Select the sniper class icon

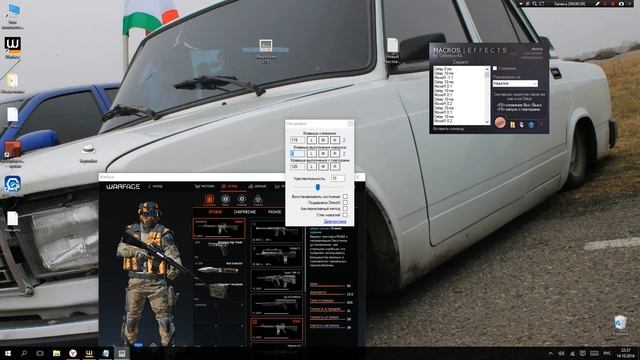pyautogui.click(x=258, y=199)
